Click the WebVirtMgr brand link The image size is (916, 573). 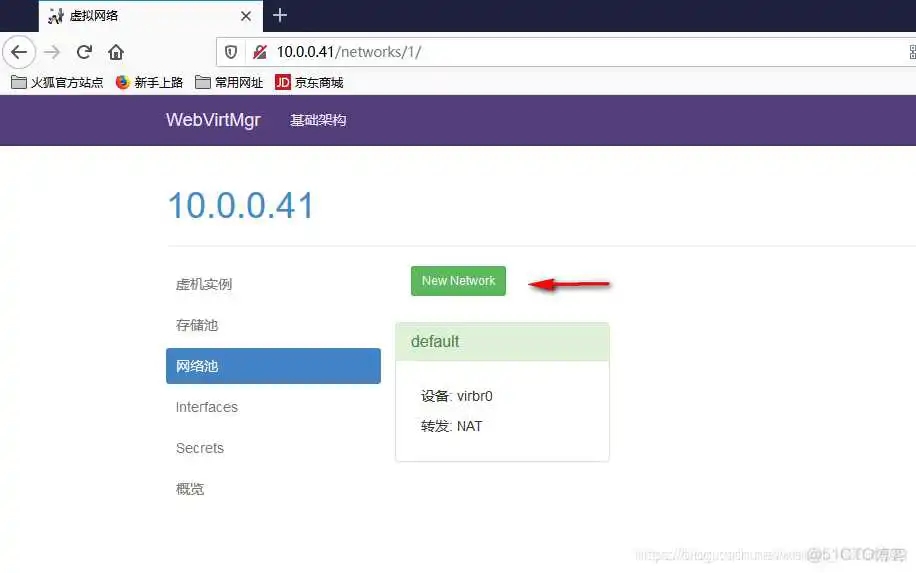pyautogui.click(x=213, y=120)
